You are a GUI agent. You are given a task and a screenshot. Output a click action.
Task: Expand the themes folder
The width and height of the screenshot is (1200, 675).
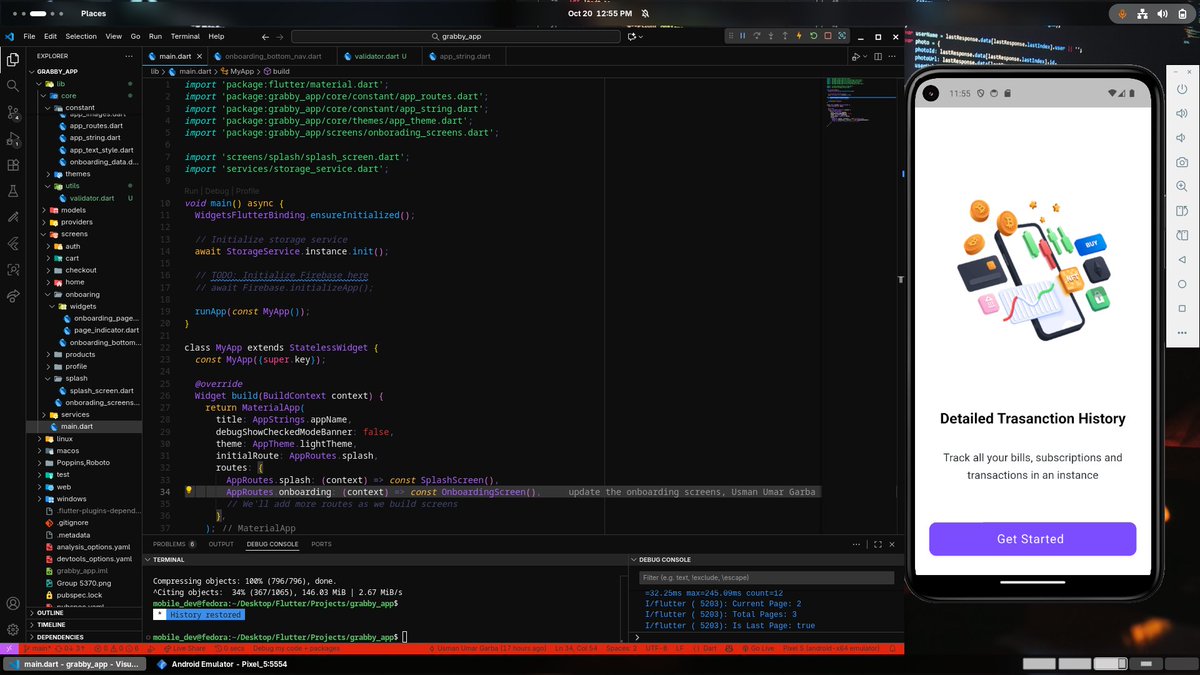click(77, 174)
